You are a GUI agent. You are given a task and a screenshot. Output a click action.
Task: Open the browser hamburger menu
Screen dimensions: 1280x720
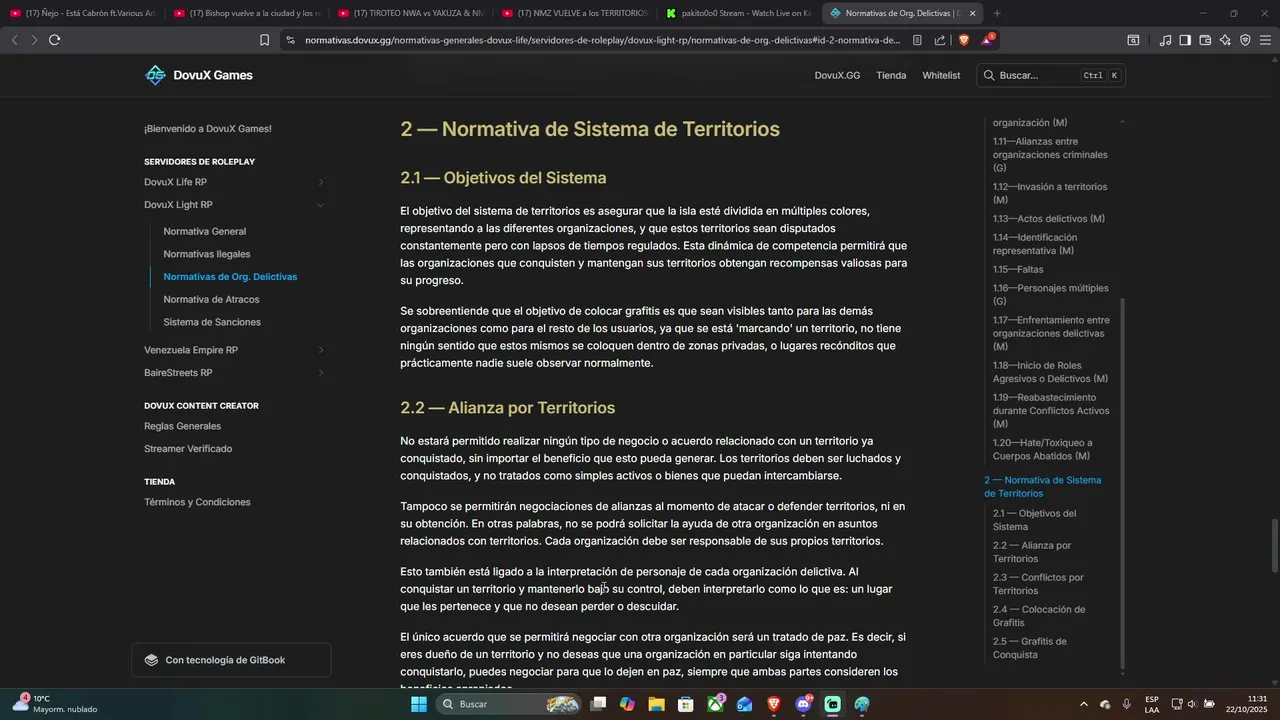[x=1265, y=40]
